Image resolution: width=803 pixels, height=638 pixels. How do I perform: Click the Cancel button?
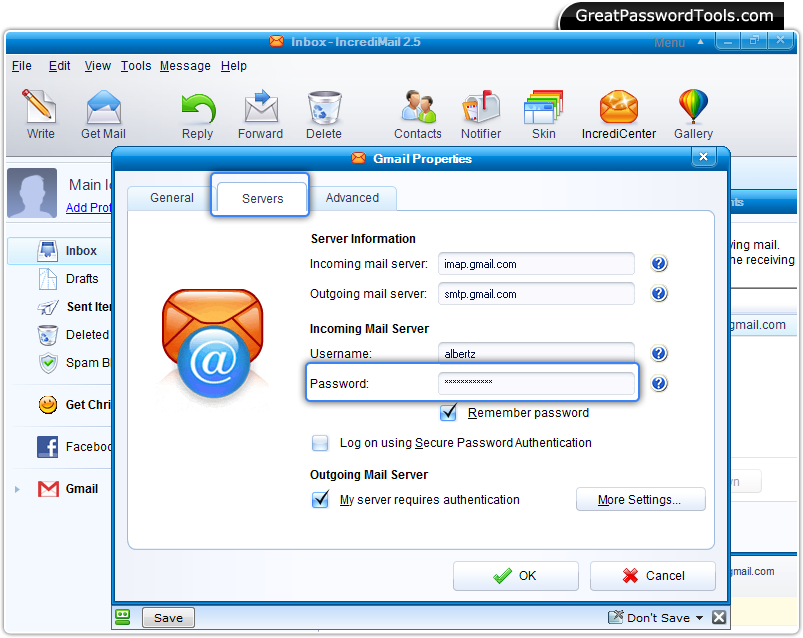[653, 576]
